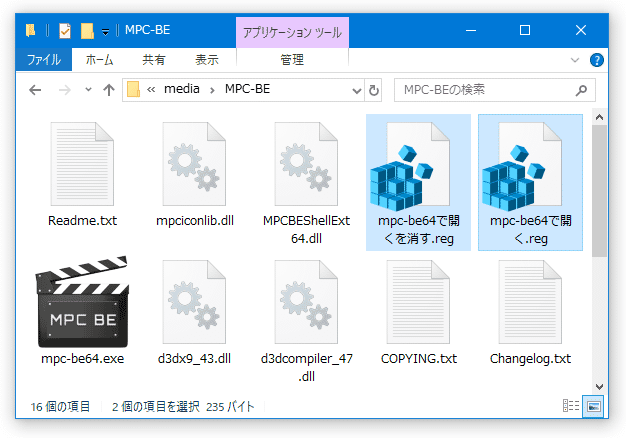Viewport: 626px width, 438px height.
Task: Select the COPYING.txt file icon
Action: [x=418, y=302]
